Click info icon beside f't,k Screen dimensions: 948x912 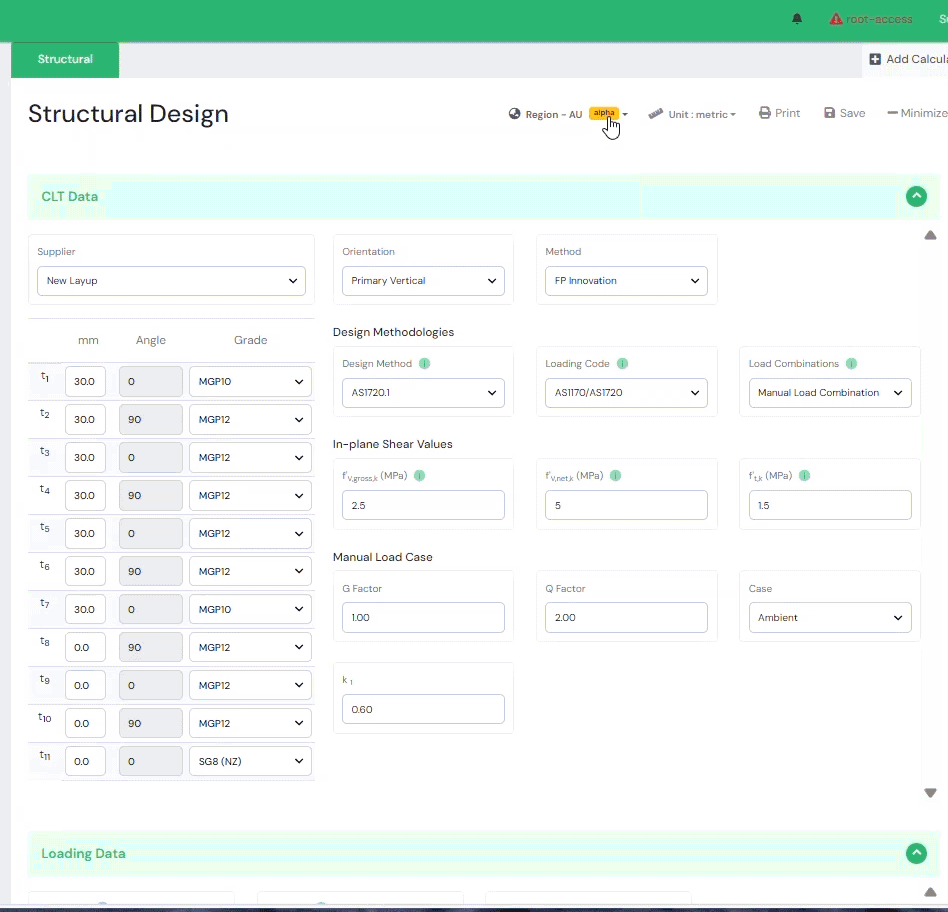pos(804,476)
